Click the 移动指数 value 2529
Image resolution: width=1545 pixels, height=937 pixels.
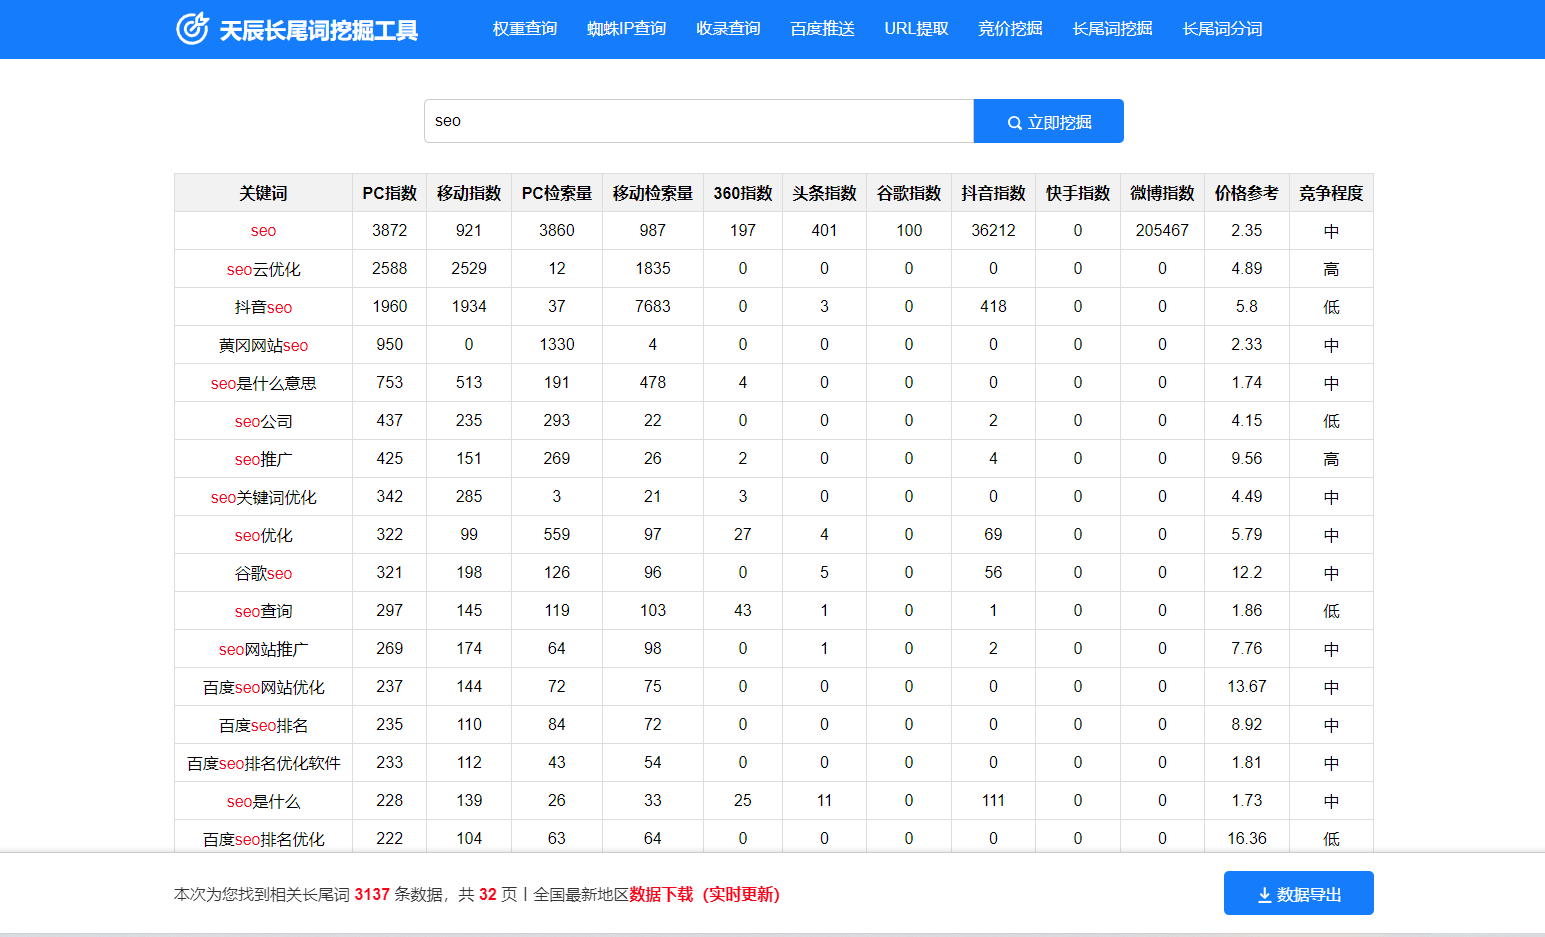469,268
